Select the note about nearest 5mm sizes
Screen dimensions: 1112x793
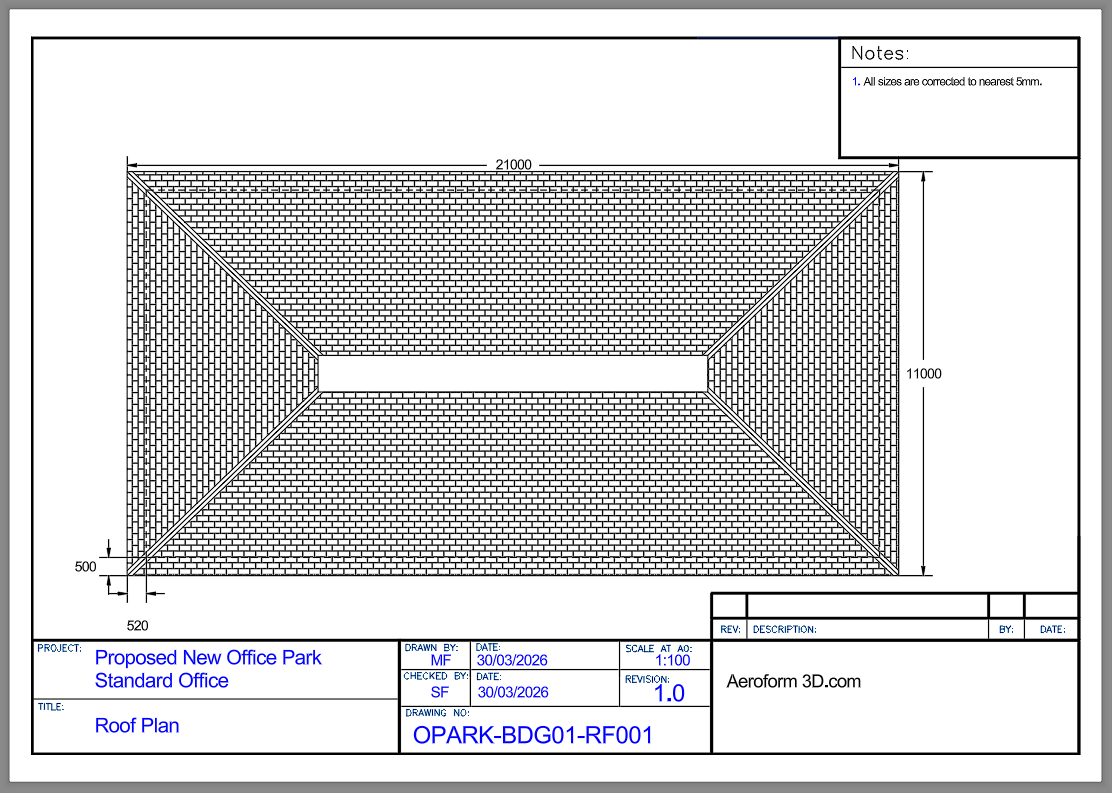point(947,82)
